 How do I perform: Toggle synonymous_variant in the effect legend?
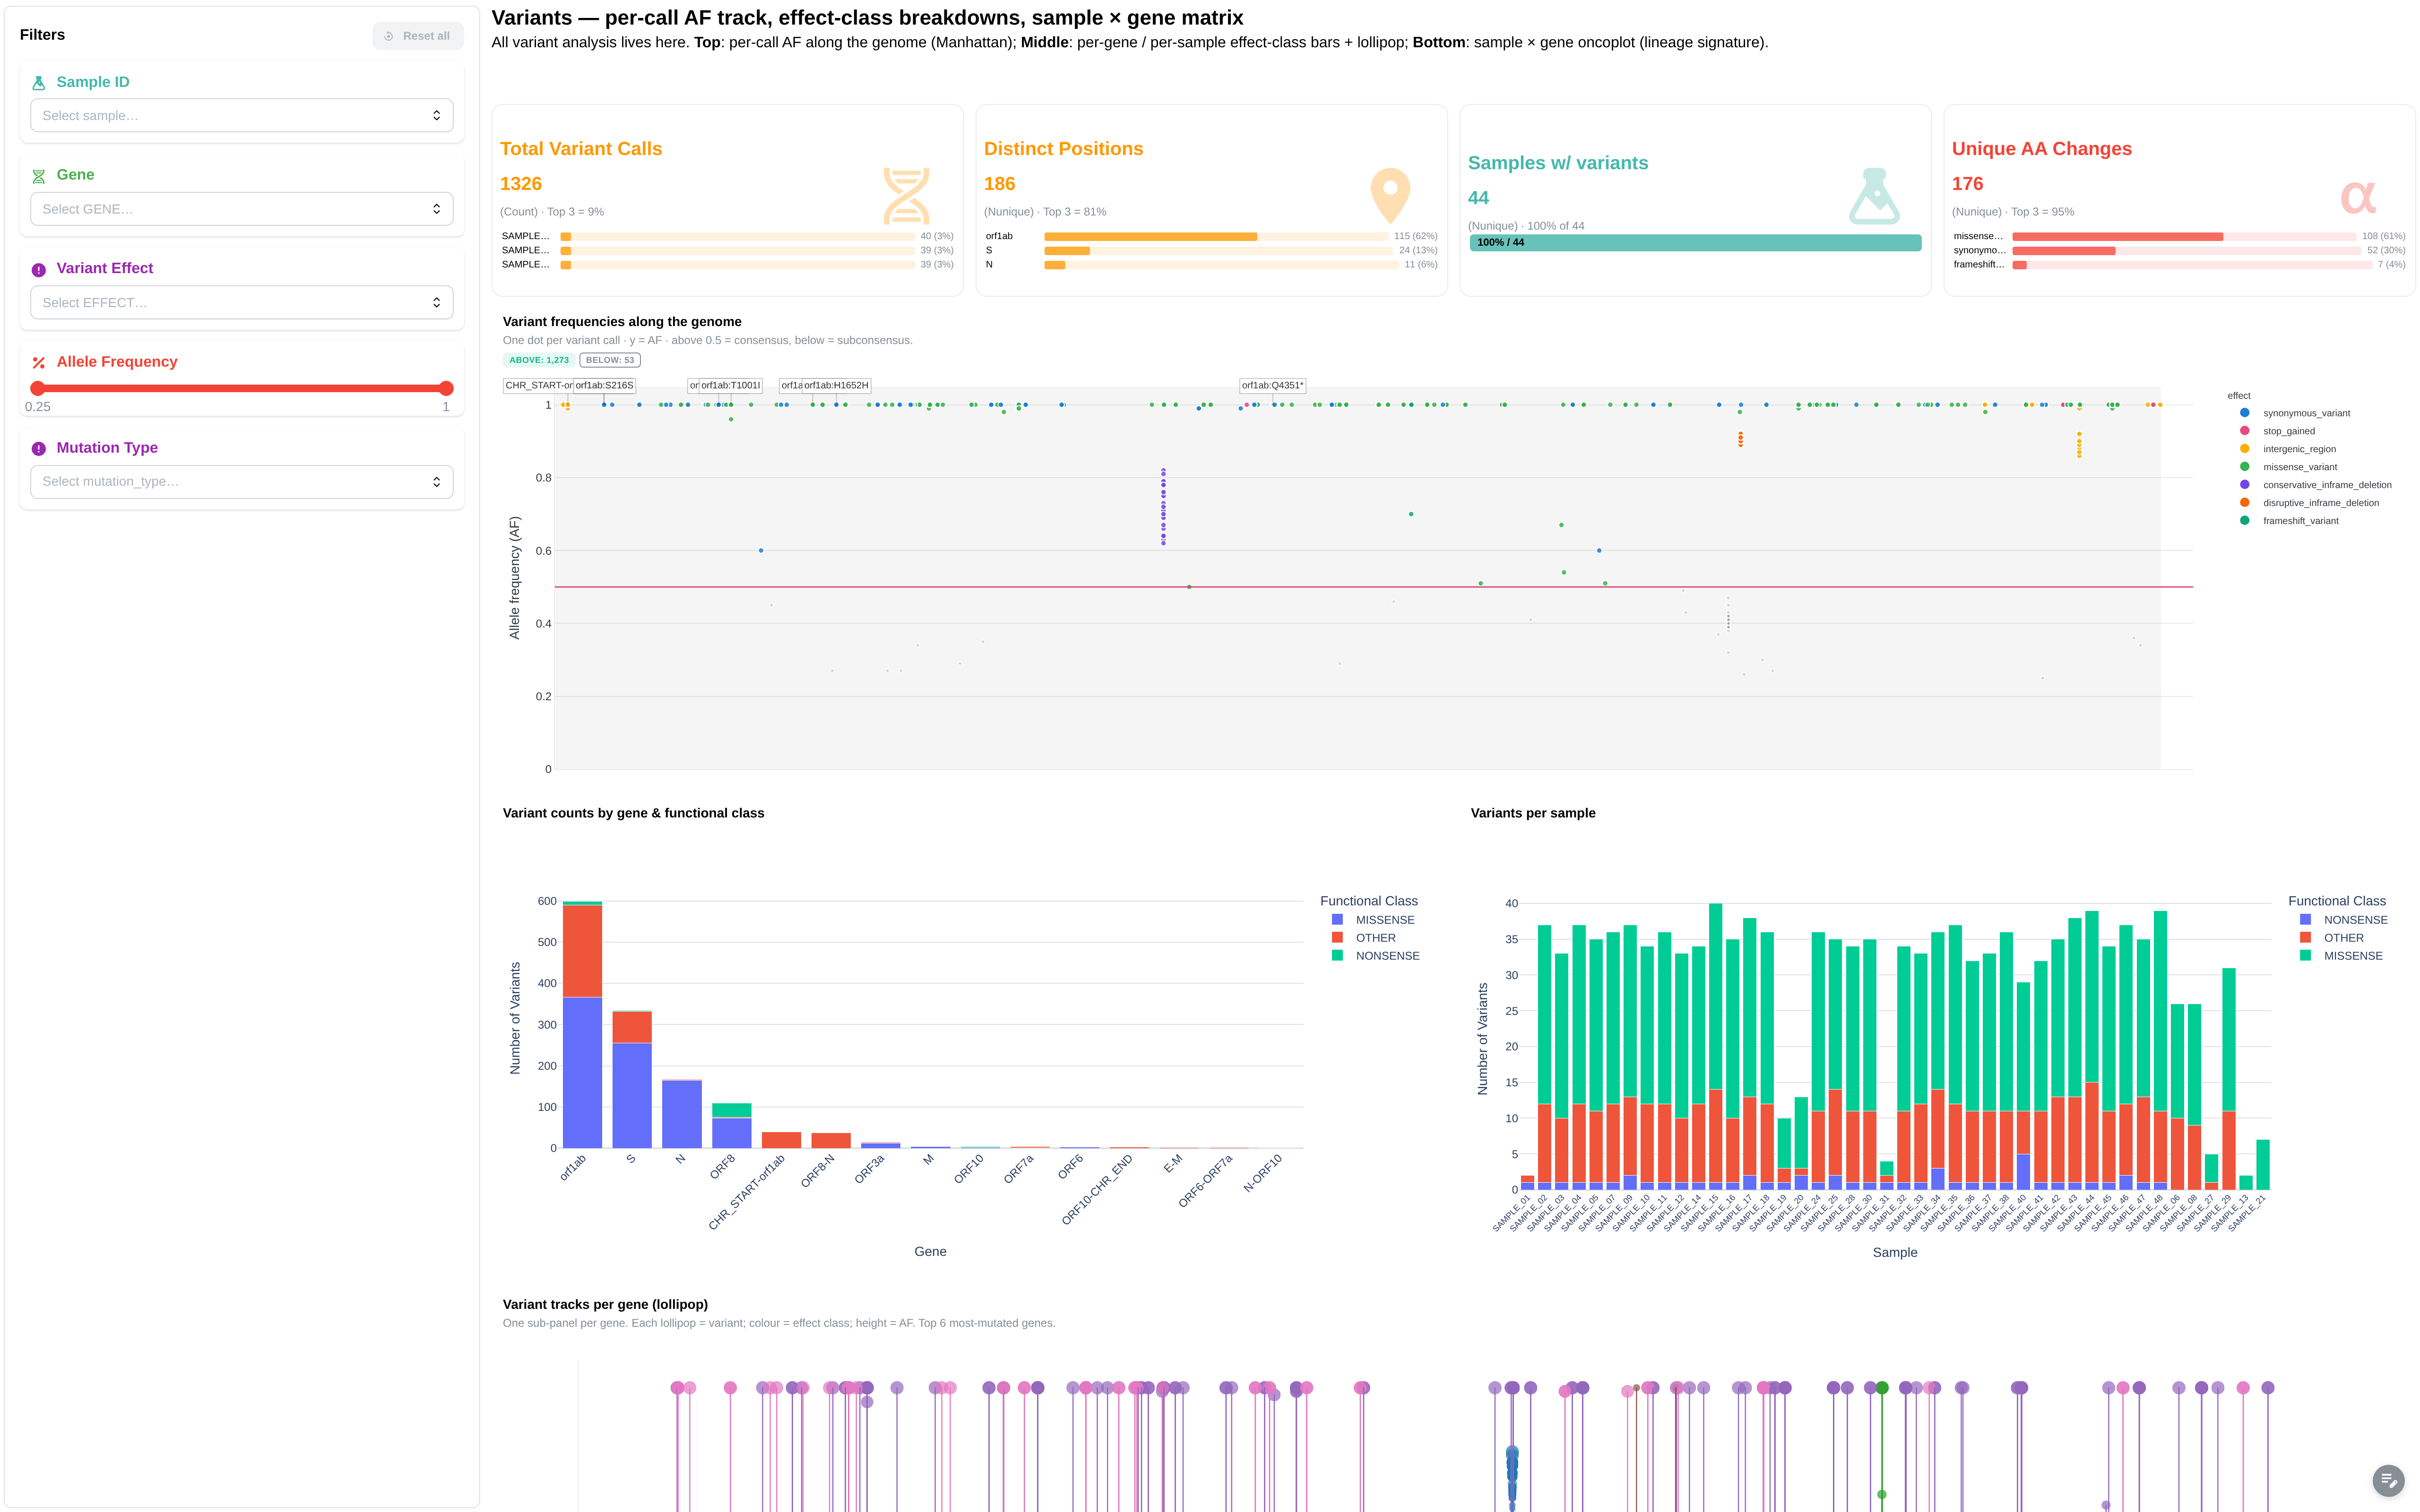click(2305, 413)
